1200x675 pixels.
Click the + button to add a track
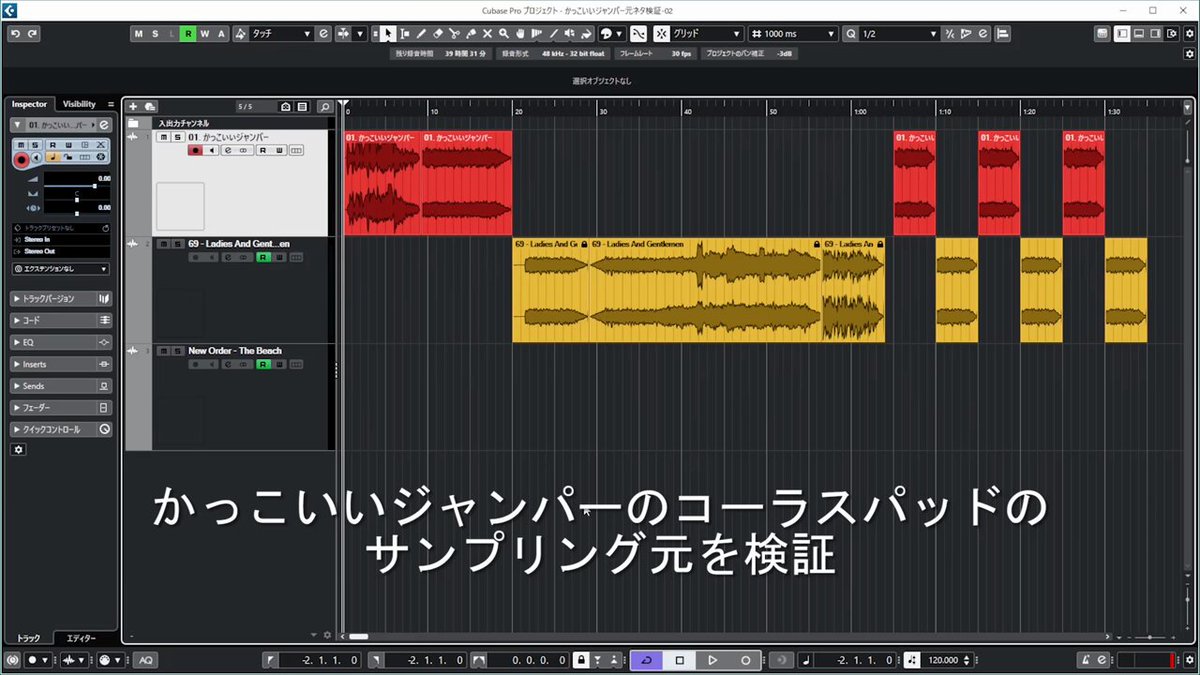(x=133, y=106)
